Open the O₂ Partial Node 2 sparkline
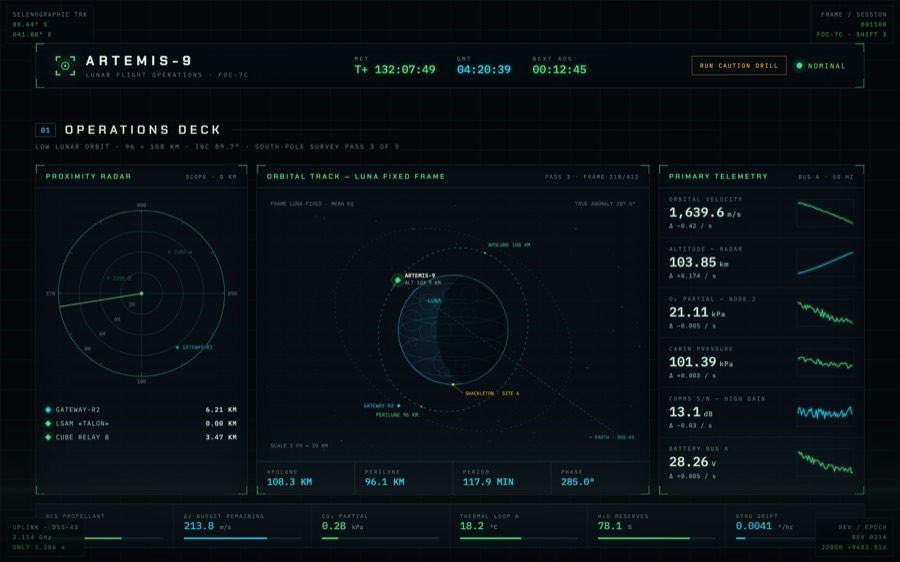This screenshot has width=900, height=562. click(825, 312)
